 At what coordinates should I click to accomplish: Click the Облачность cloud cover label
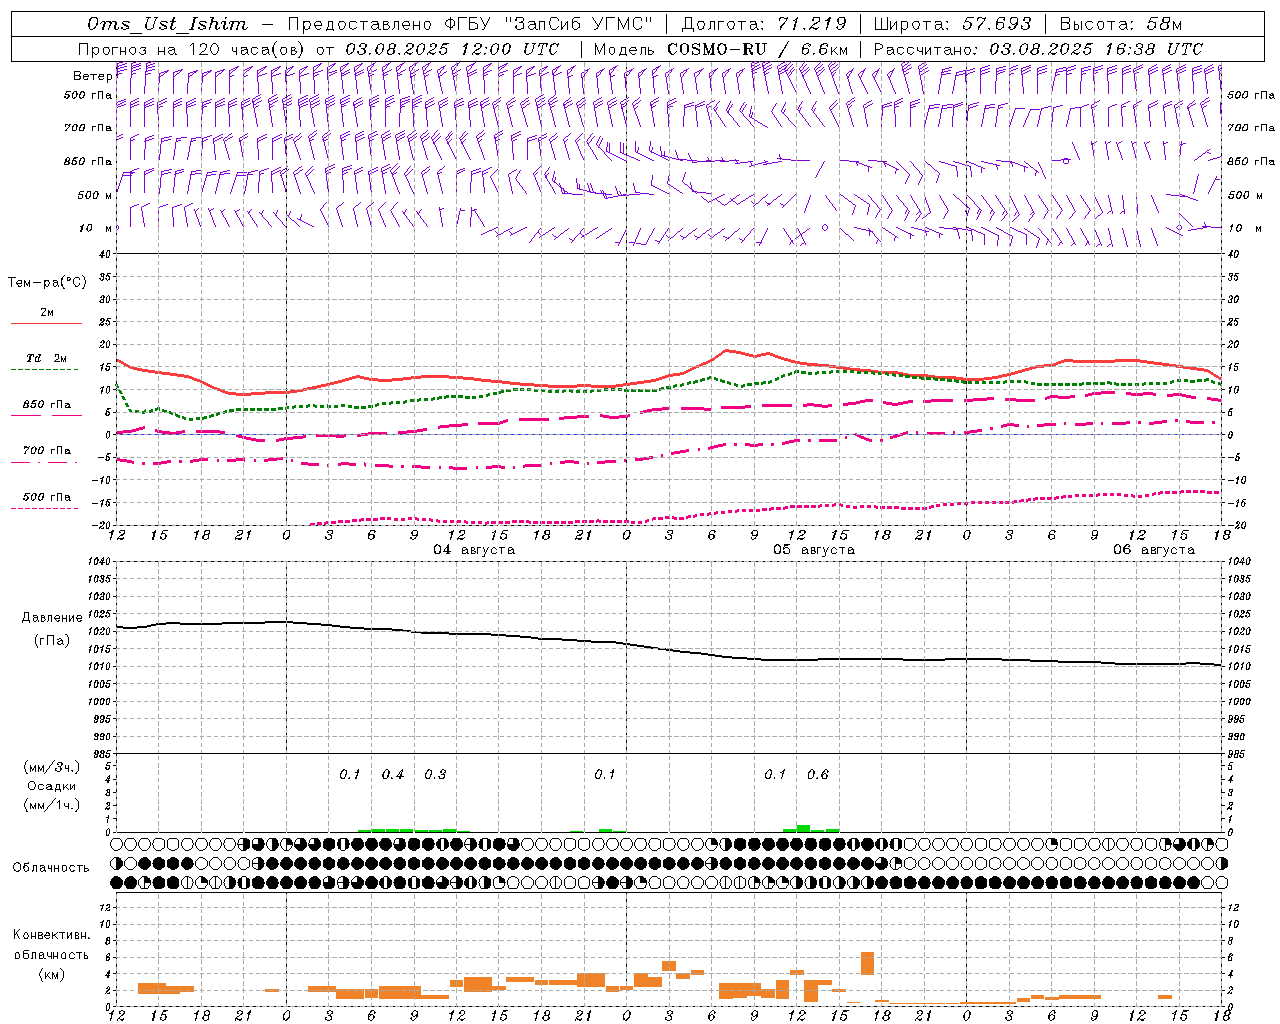coord(51,868)
